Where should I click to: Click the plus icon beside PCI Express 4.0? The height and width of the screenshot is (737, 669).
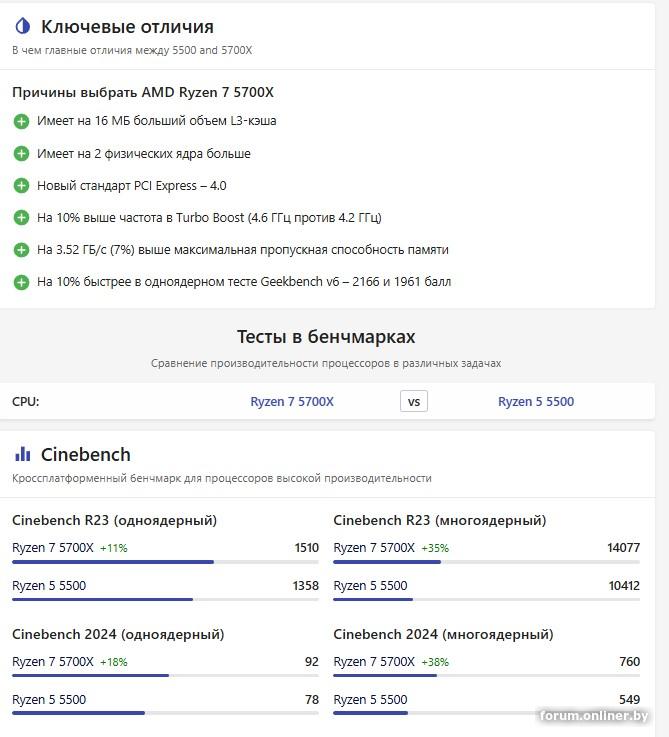coord(21,186)
